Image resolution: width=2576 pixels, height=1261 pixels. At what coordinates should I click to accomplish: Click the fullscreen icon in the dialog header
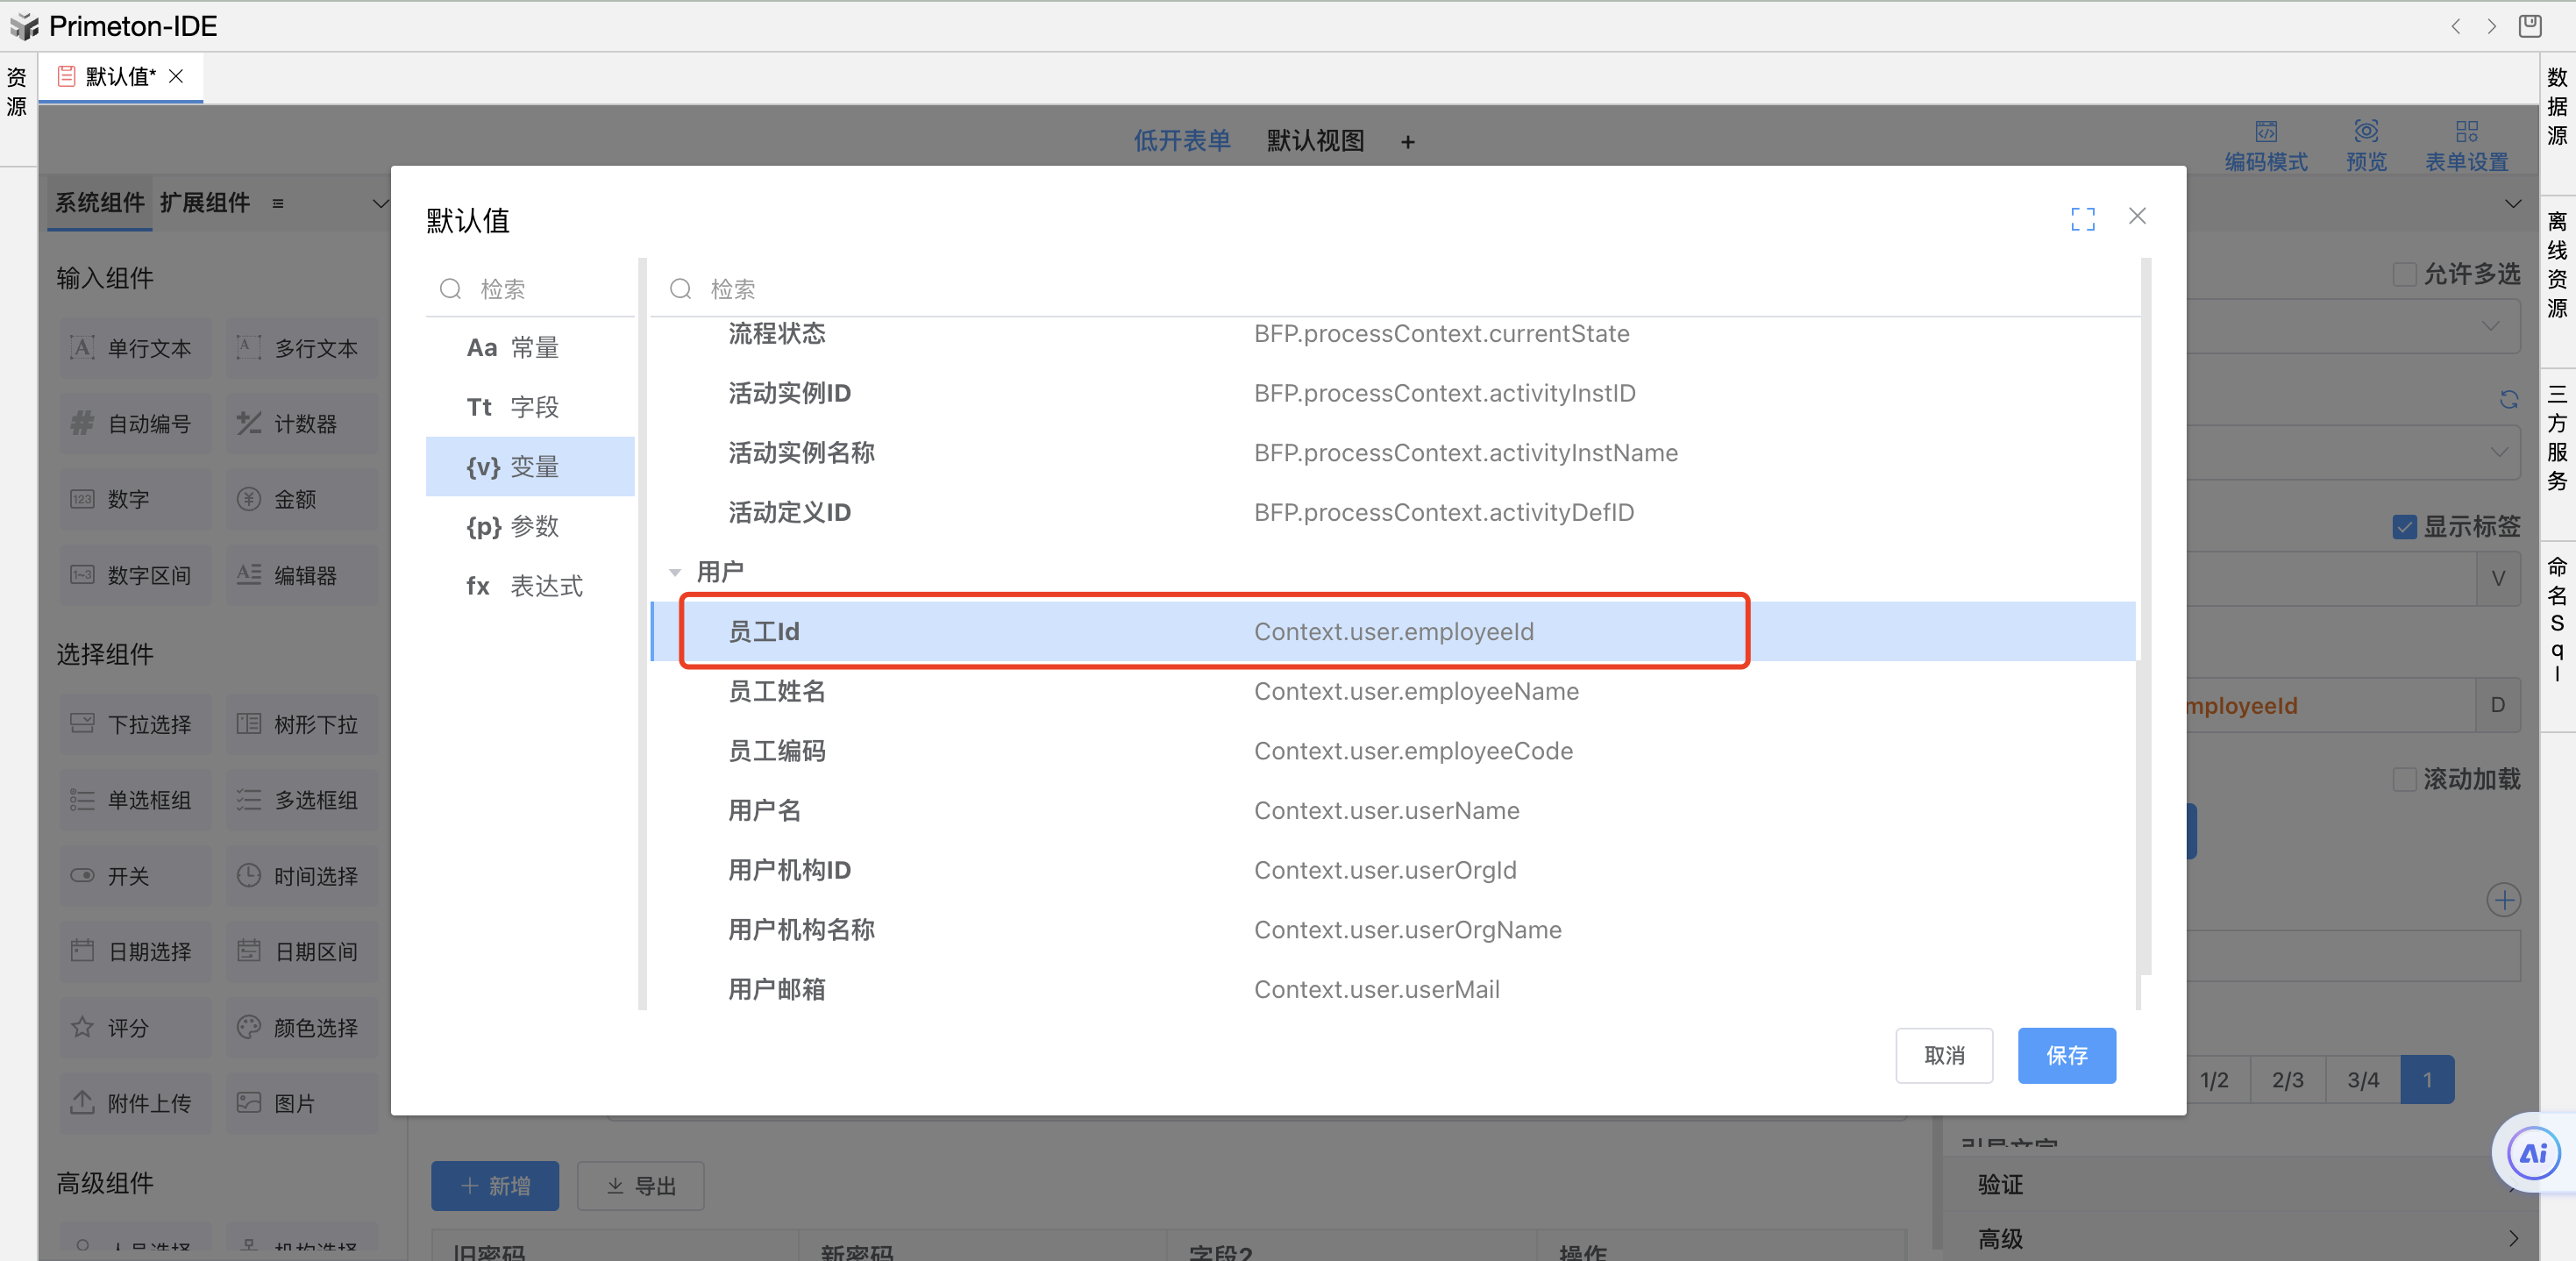point(2082,219)
